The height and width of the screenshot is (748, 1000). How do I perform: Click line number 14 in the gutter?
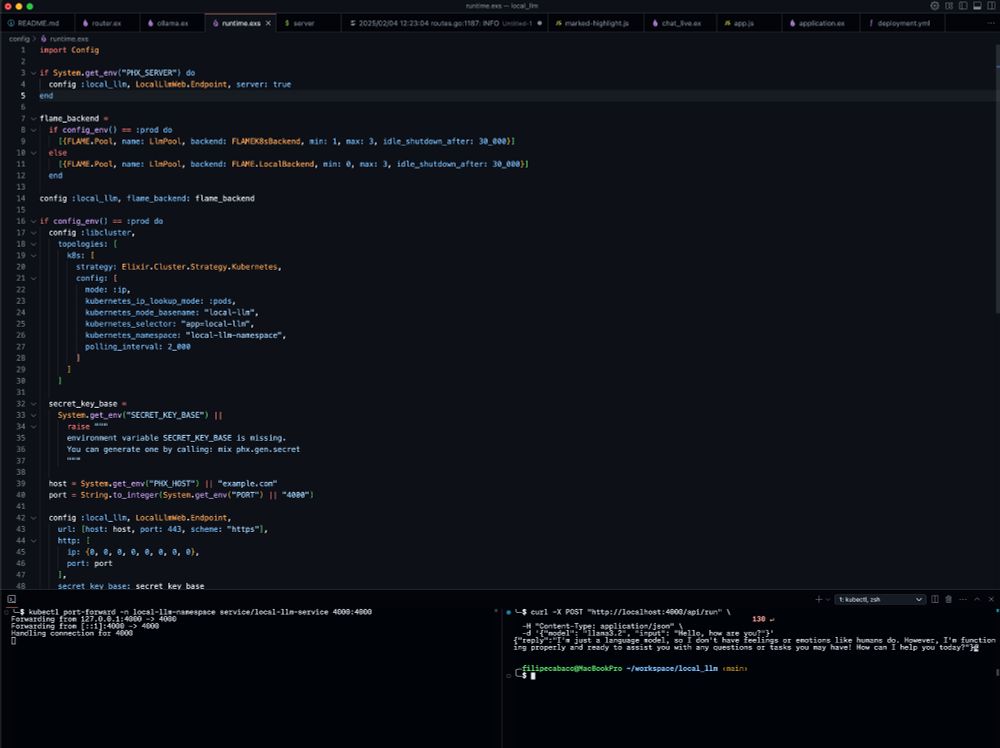click(x=20, y=198)
